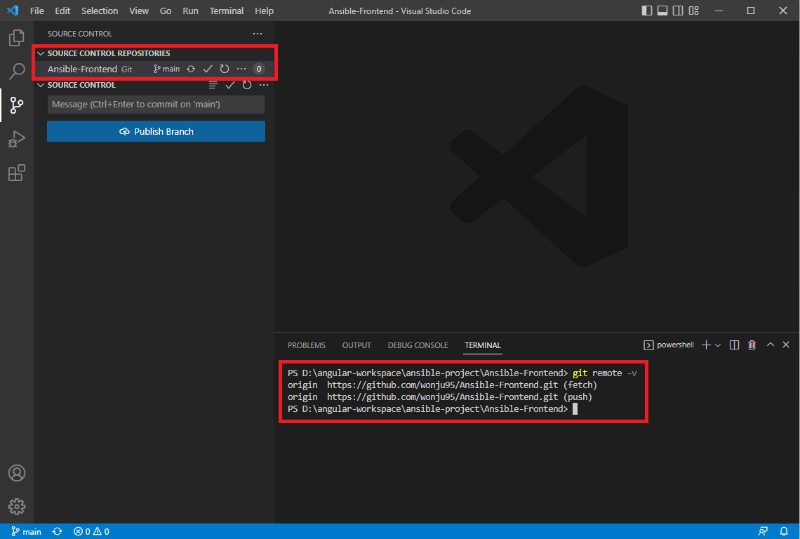Maximize the terminal panel size
Image resolution: width=800 pixels, height=539 pixels.
tap(770, 345)
